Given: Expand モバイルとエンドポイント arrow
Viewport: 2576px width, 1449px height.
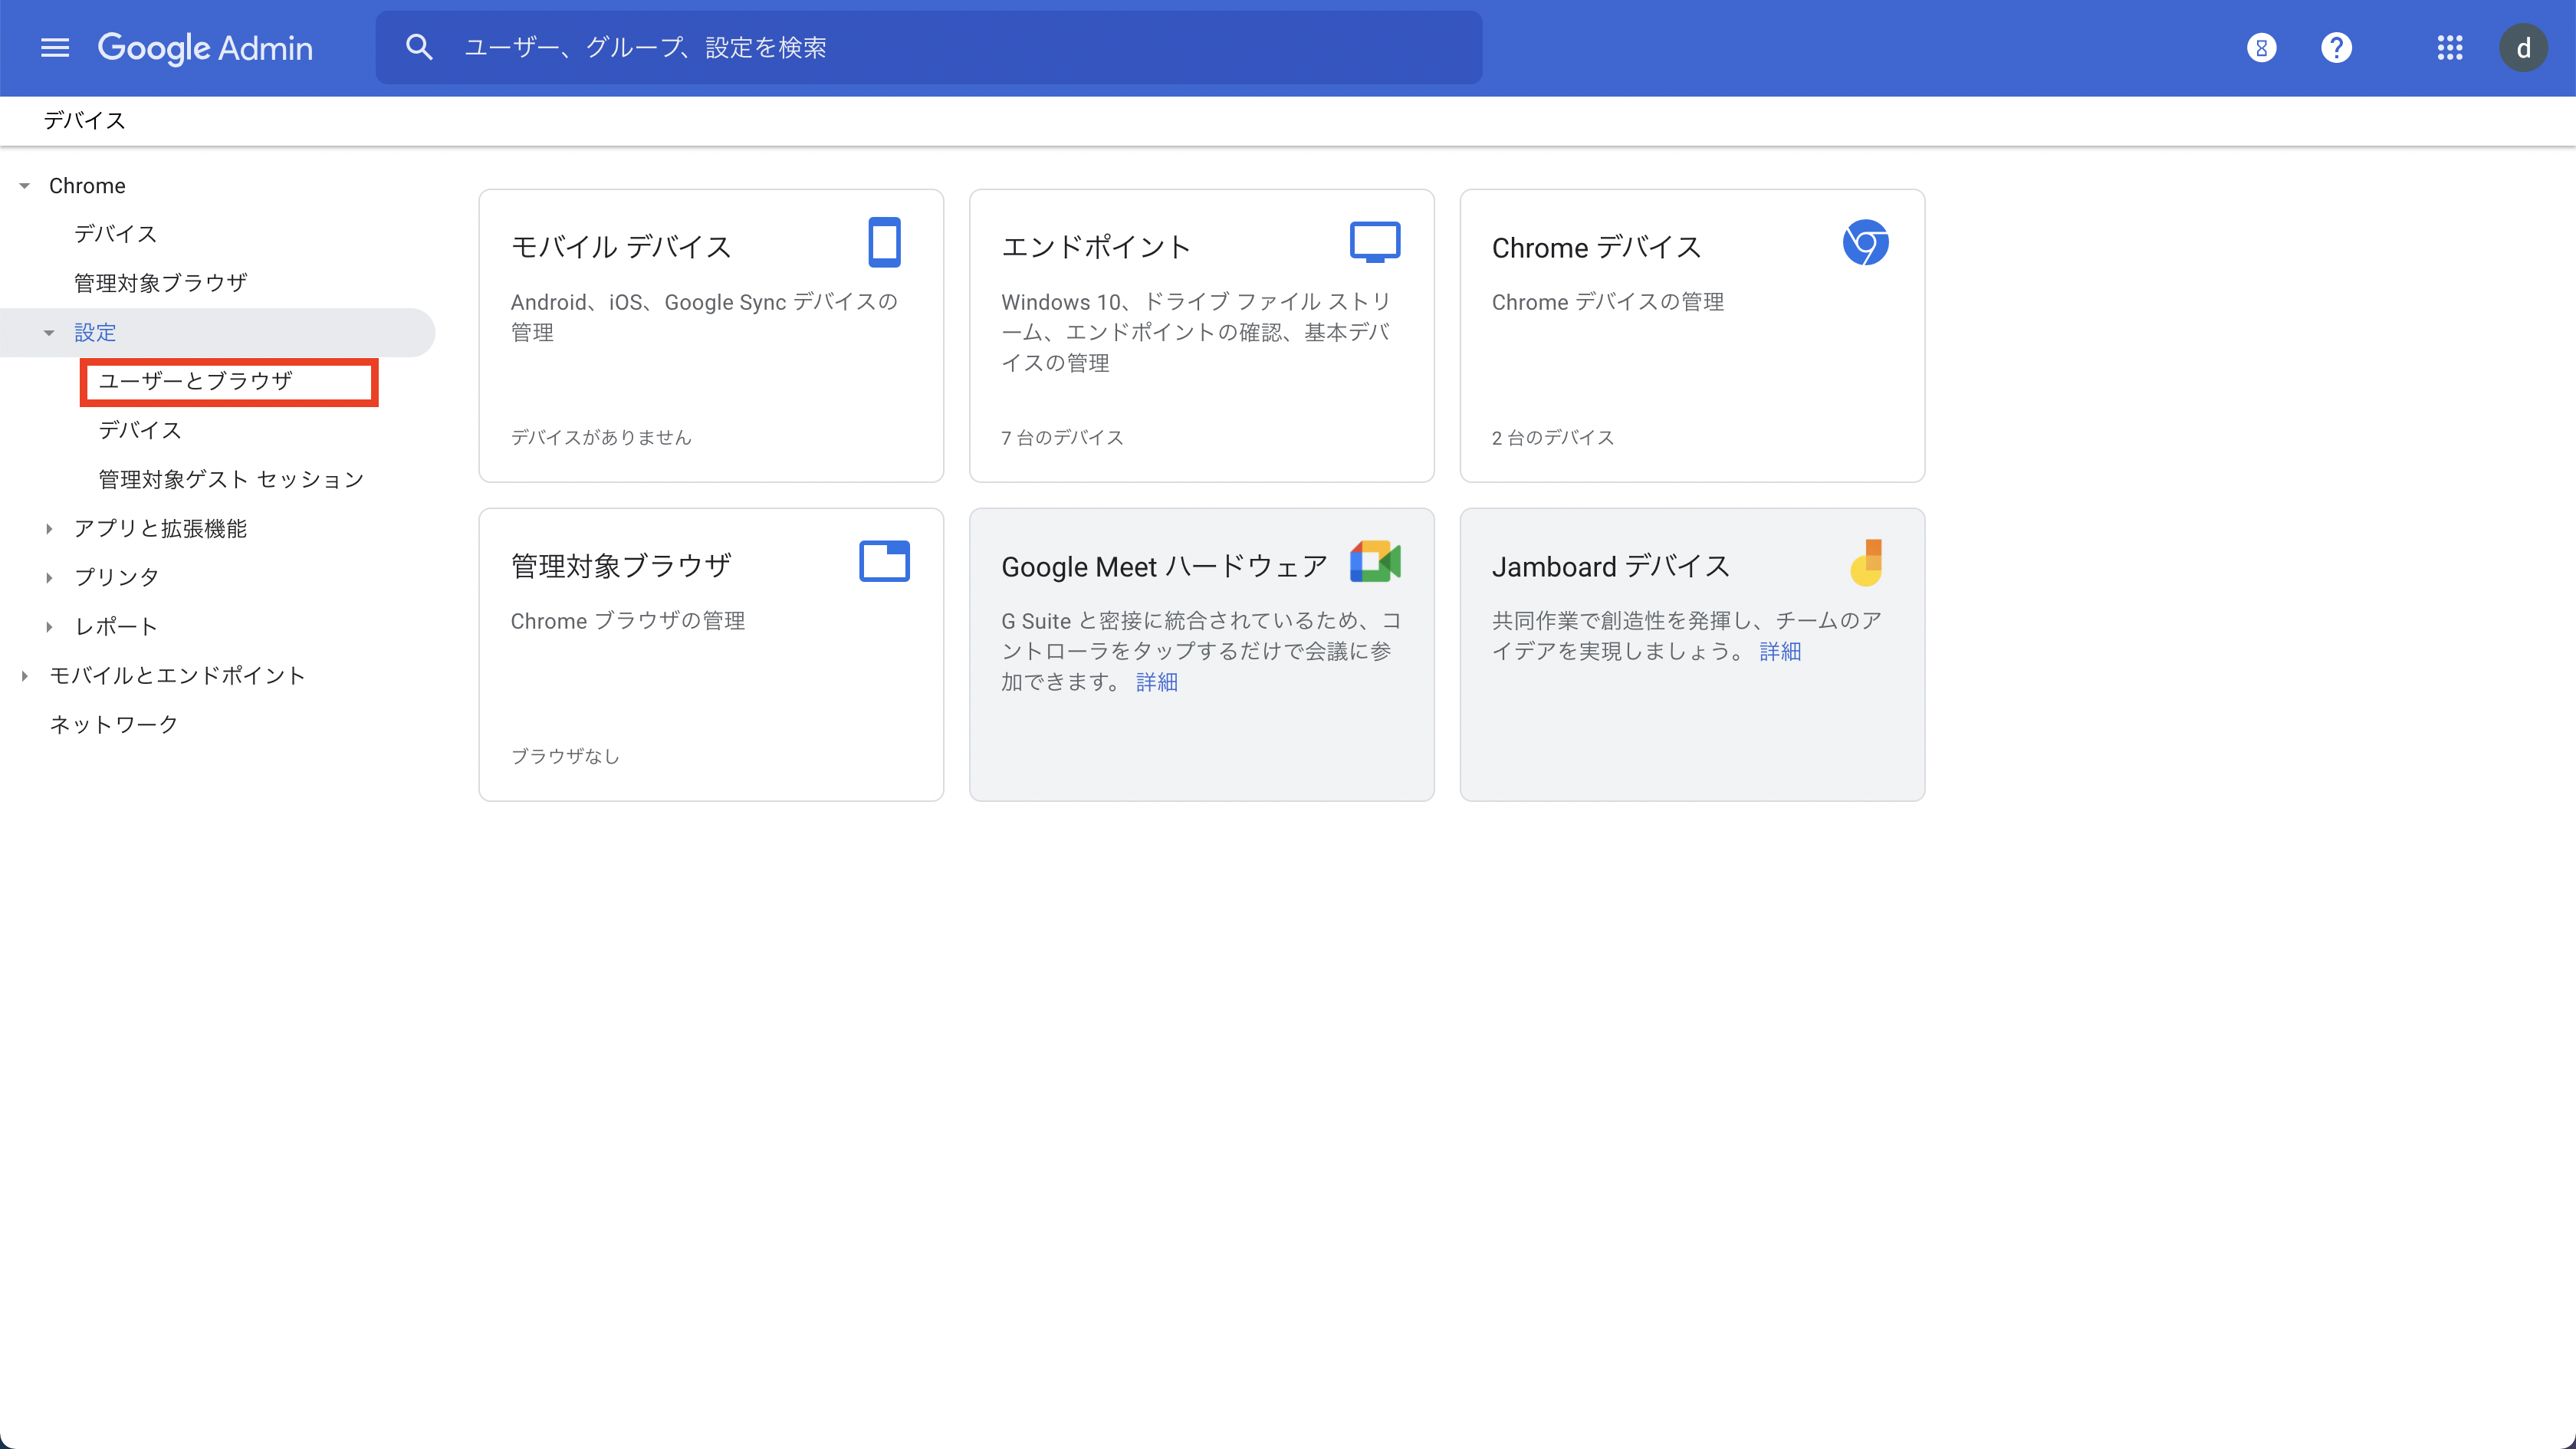Looking at the screenshot, I should 25,676.
